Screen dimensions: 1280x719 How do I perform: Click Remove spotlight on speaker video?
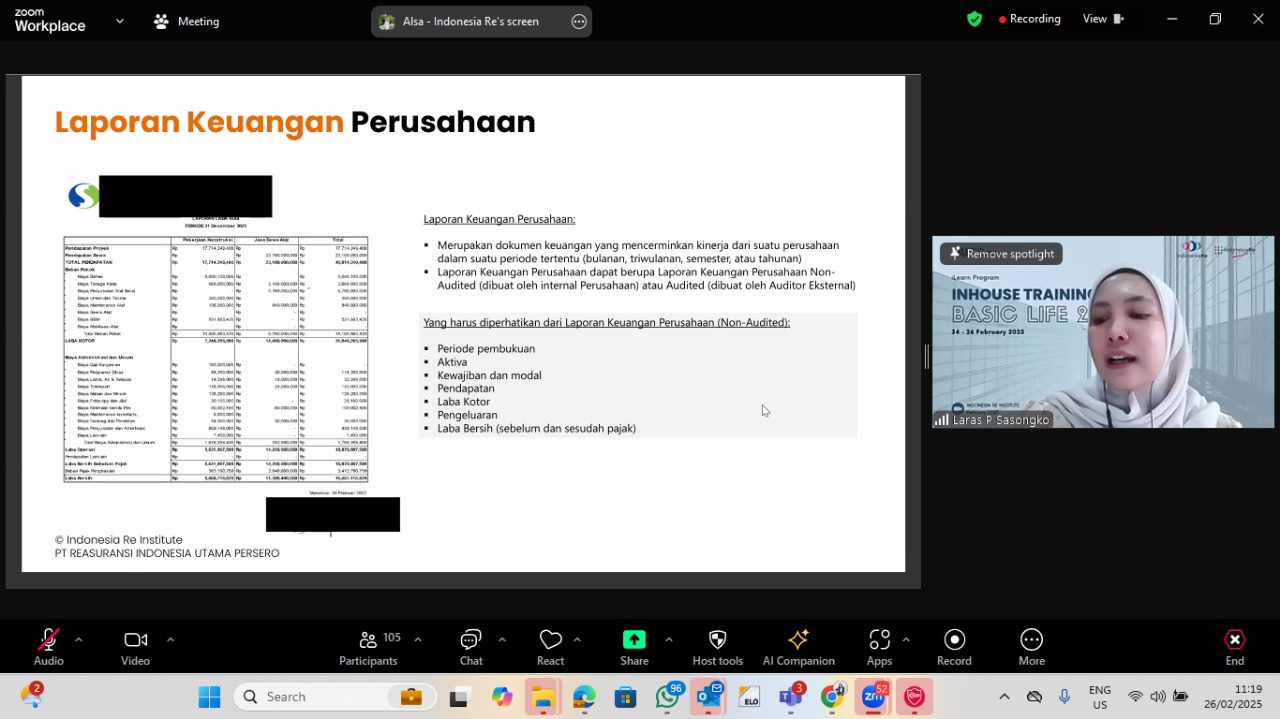pos(1001,254)
